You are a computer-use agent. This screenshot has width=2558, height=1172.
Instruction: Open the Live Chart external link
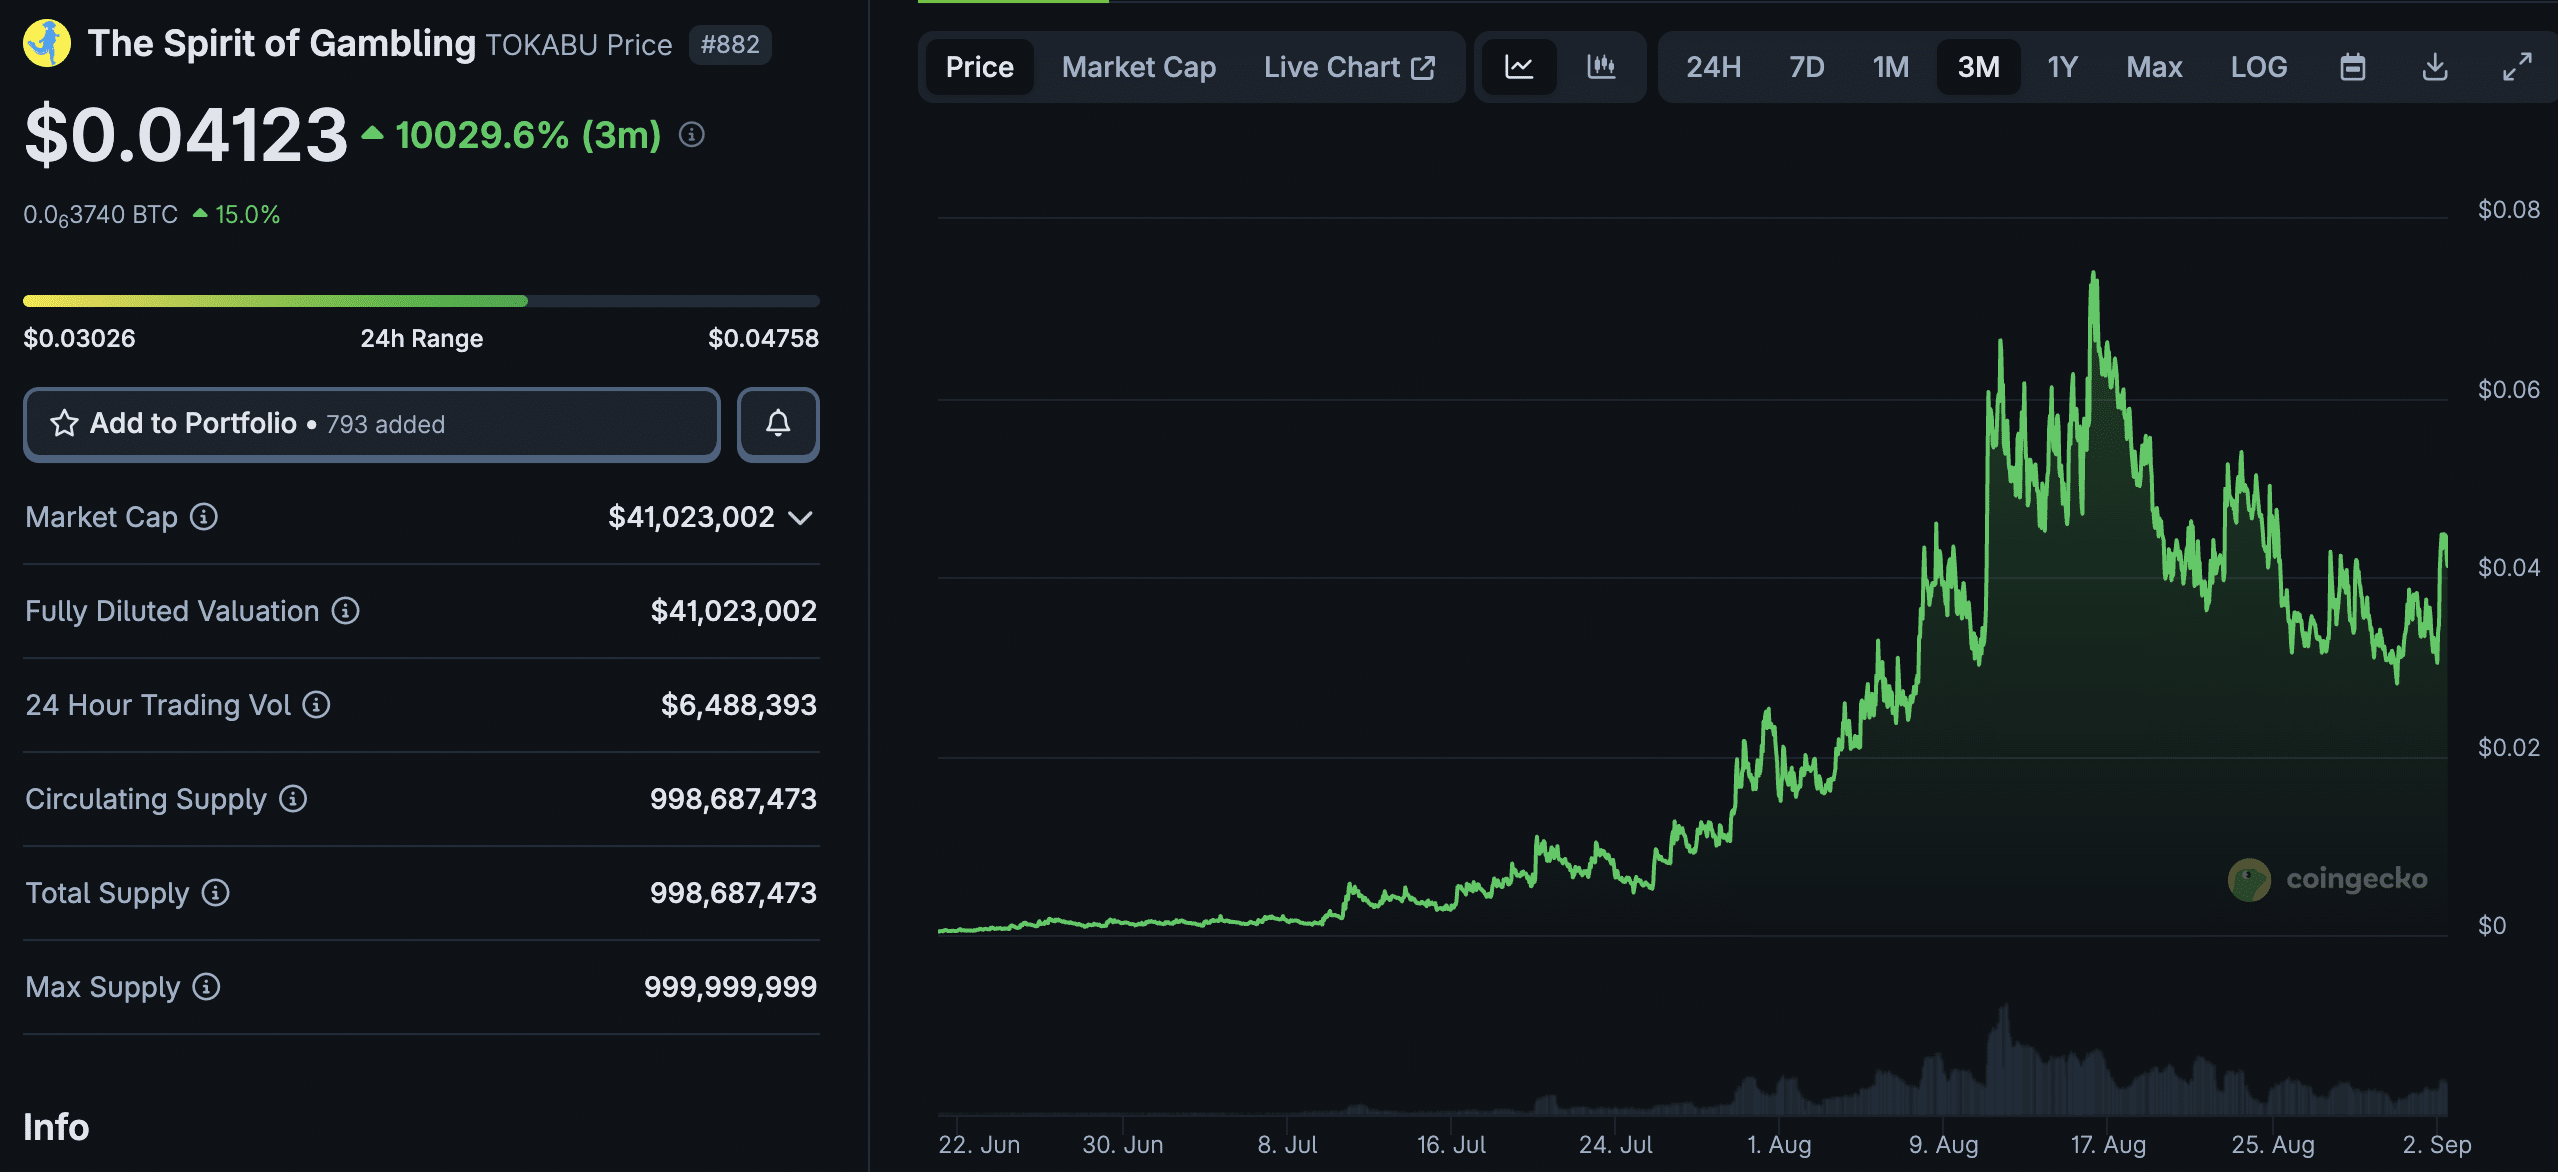click(1349, 66)
